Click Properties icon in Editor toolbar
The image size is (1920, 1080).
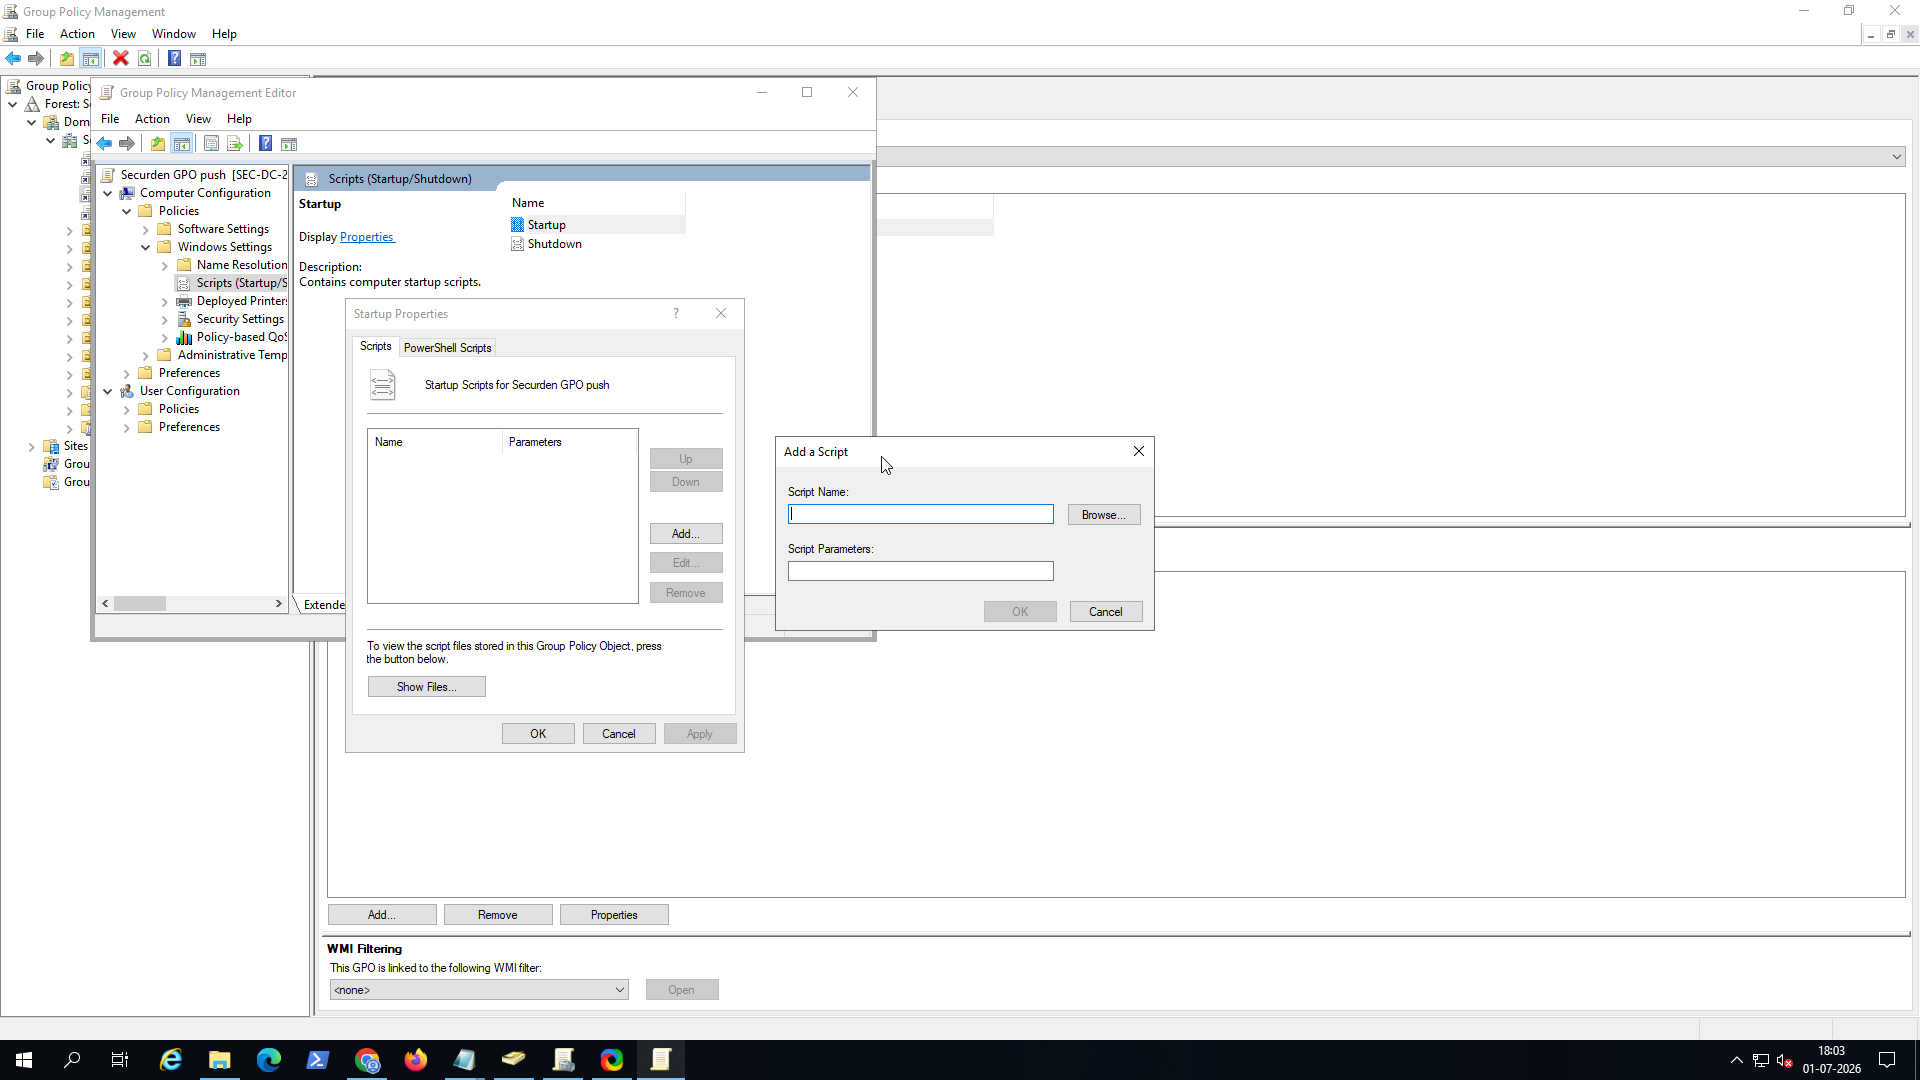tap(211, 144)
